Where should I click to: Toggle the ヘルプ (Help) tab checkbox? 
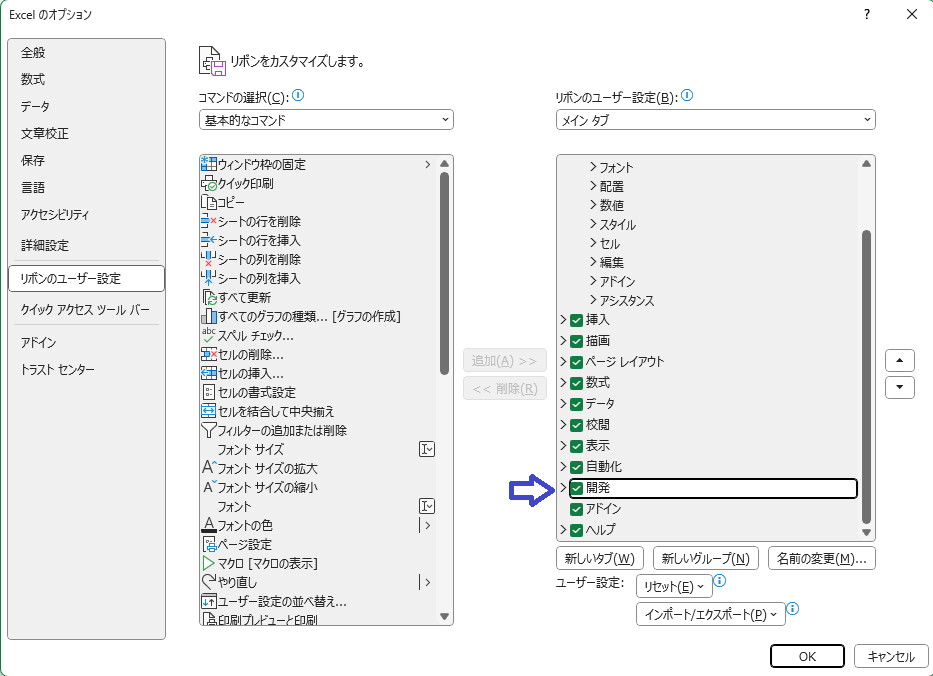tap(576, 530)
